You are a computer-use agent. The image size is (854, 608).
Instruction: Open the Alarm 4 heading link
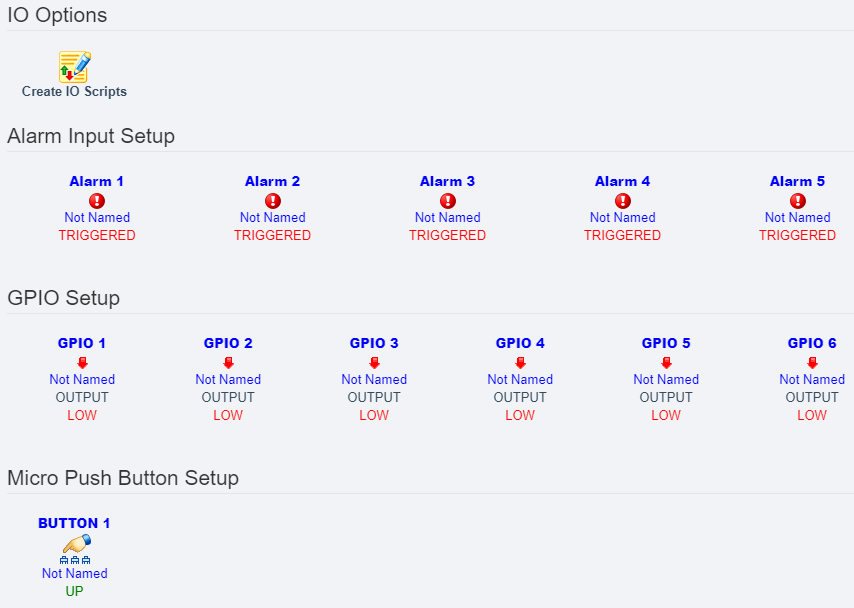[x=622, y=181]
